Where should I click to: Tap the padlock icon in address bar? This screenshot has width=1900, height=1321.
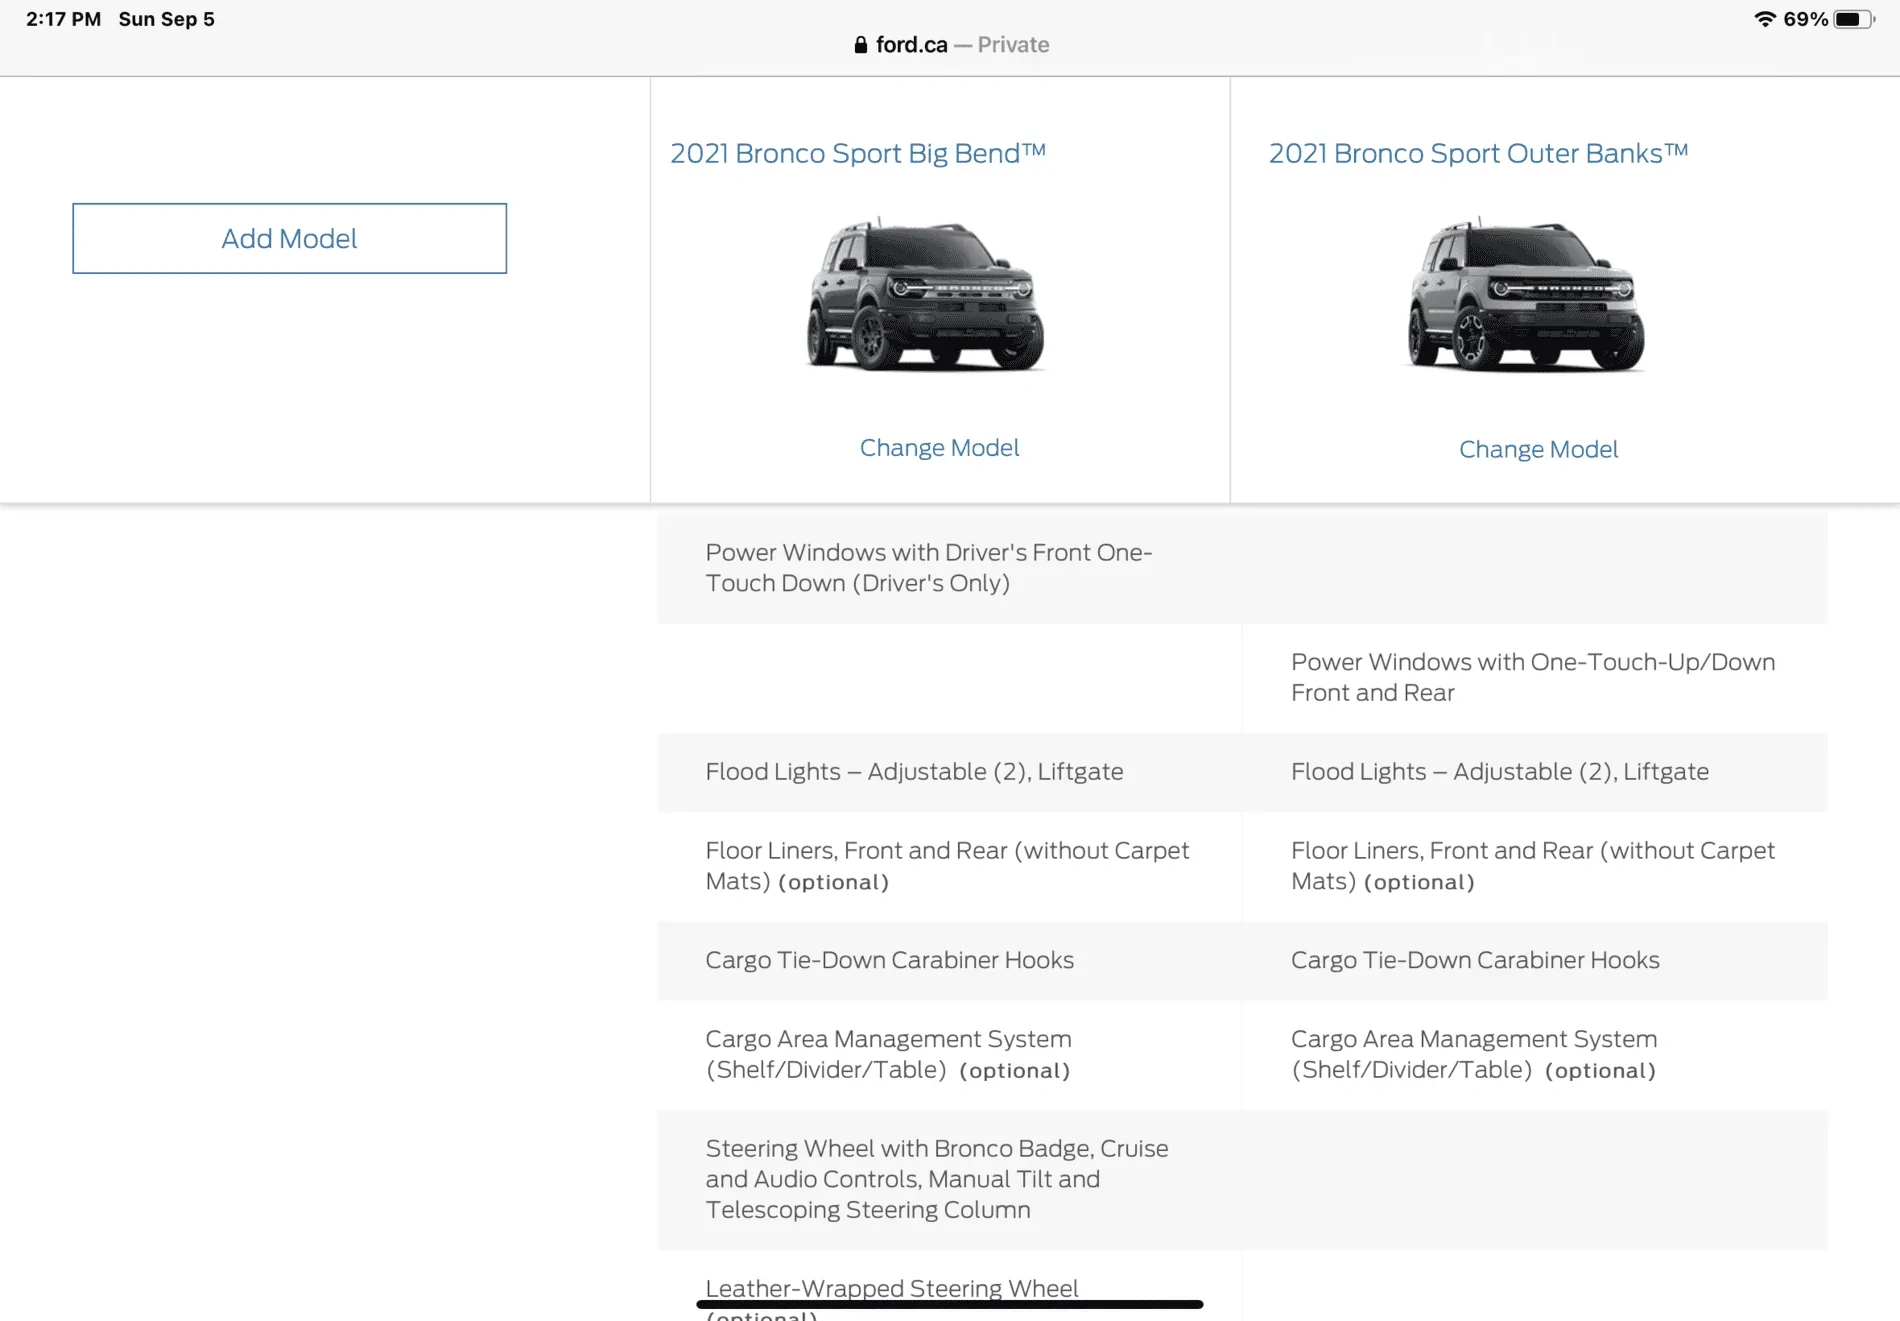(860, 45)
